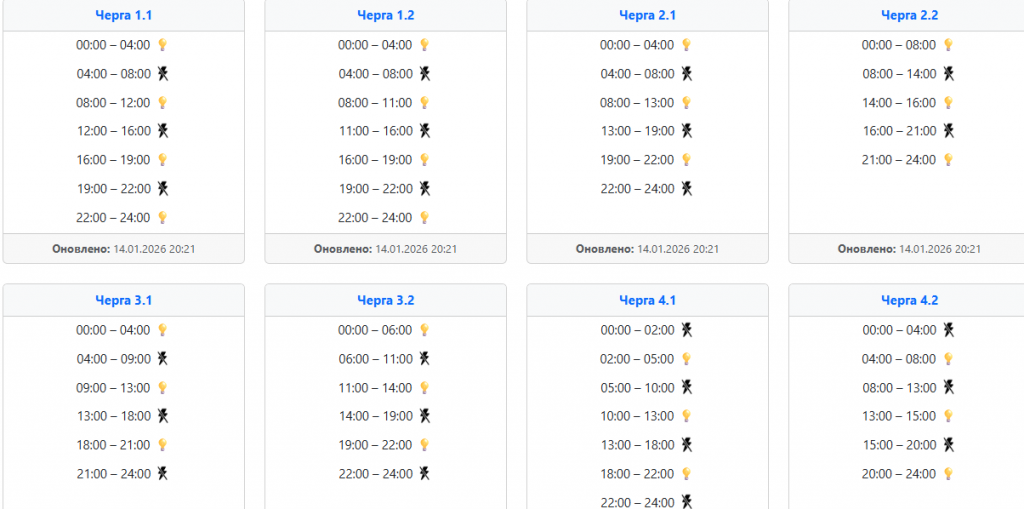Open the Черга 3.2 heading link
1024x509 pixels.
coord(386,300)
